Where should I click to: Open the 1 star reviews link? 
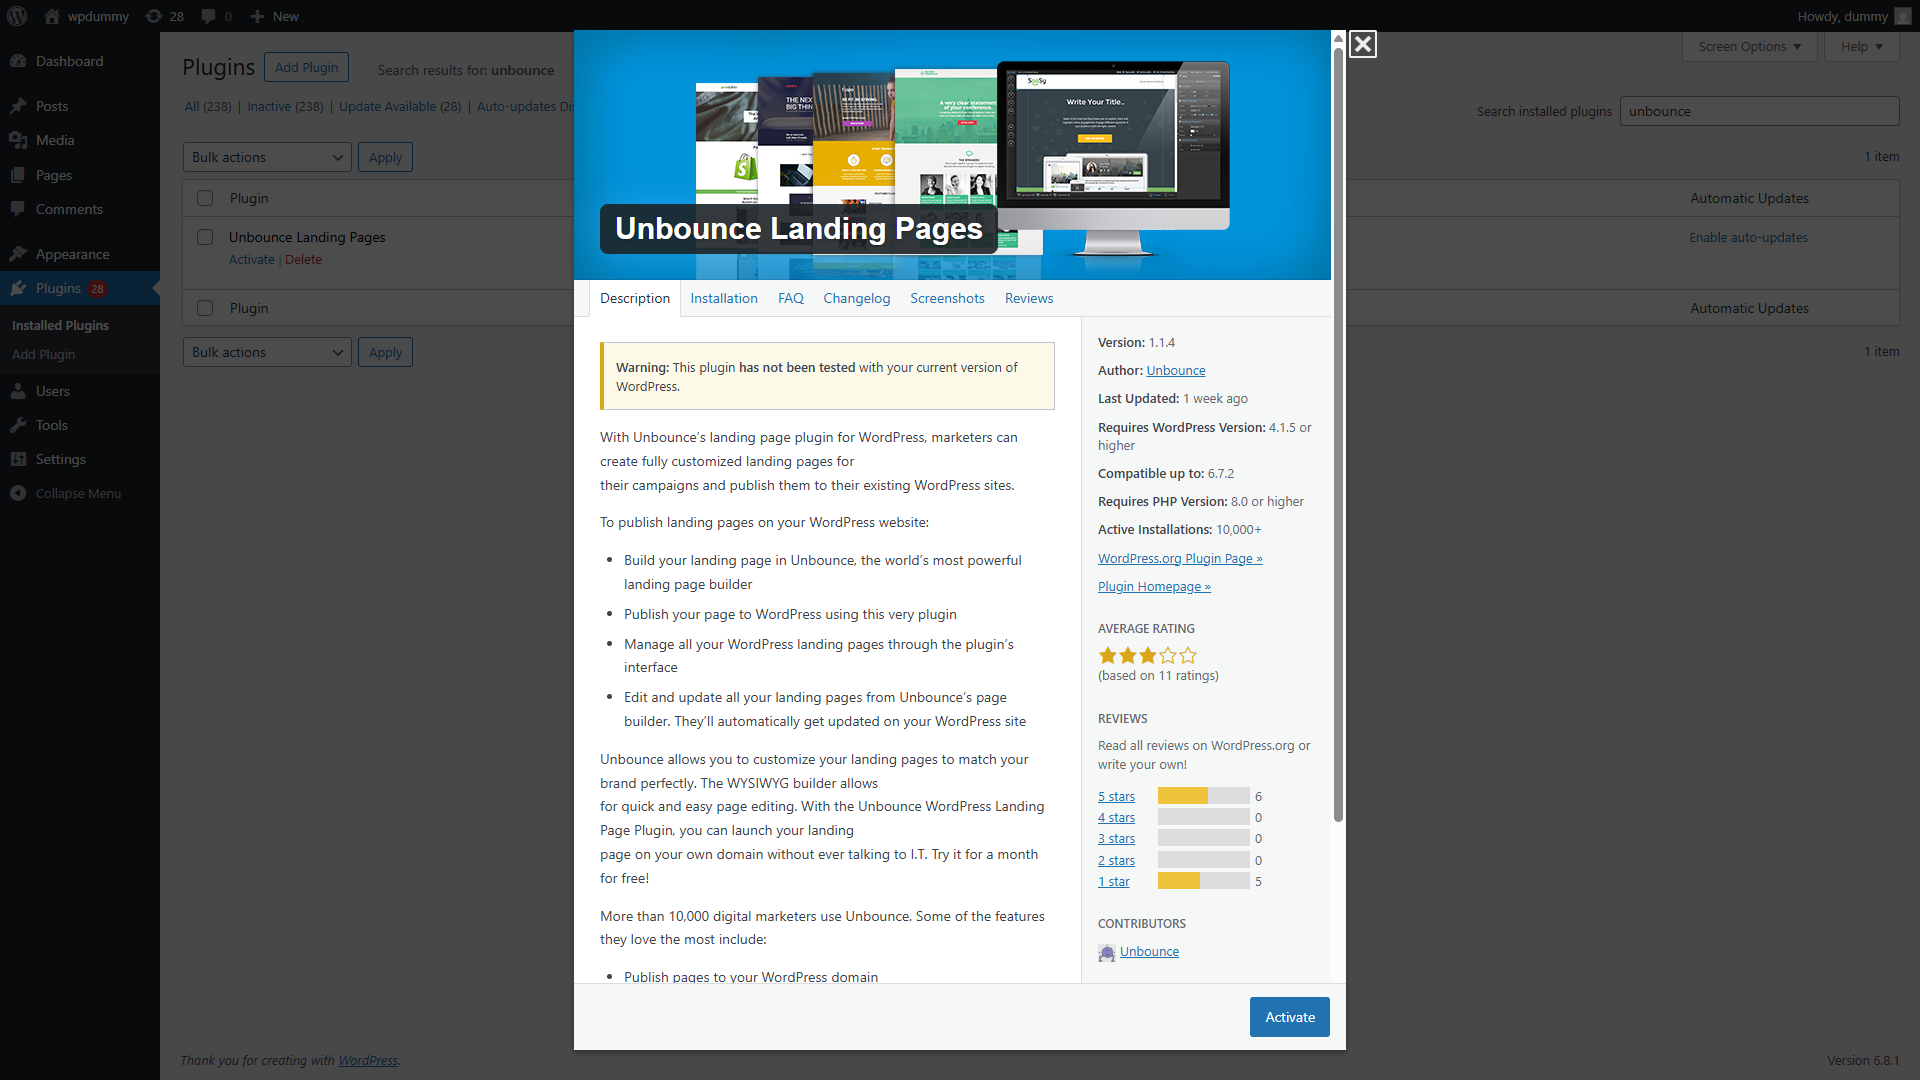coord(1114,881)
